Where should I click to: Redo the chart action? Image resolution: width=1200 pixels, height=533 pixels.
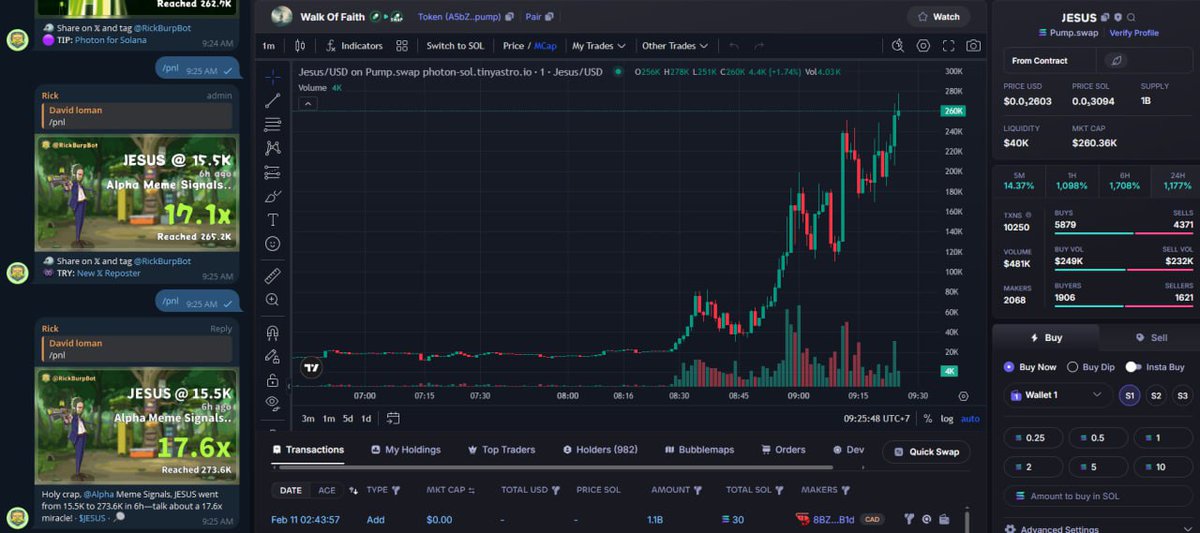click(x=759, y=46)
